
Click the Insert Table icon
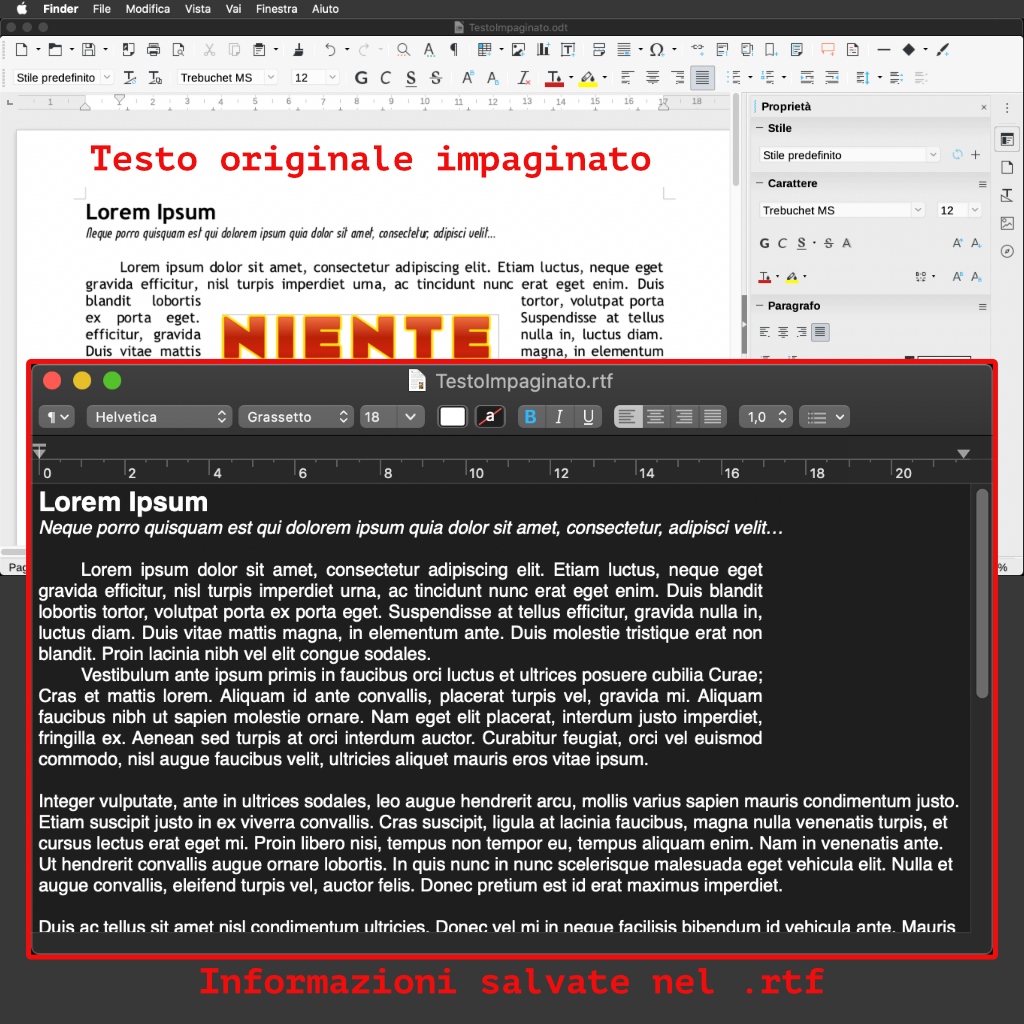coord(484,49)
